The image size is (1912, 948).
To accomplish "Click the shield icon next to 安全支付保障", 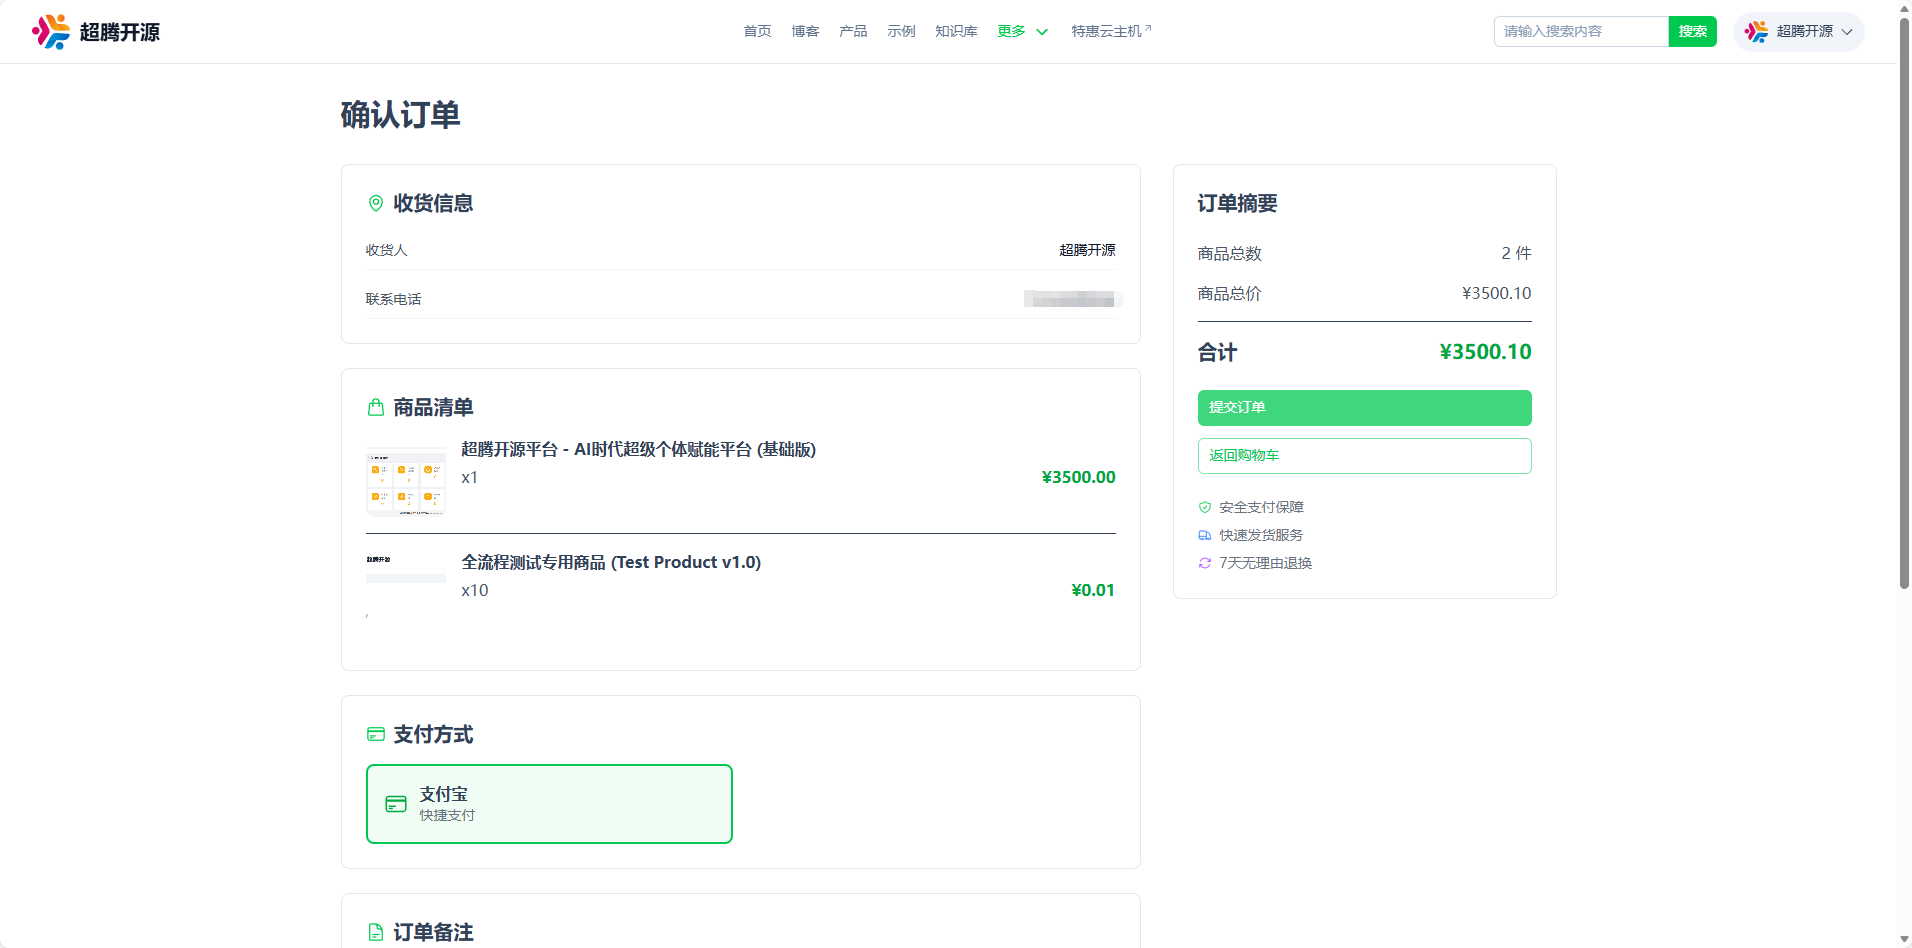I will [x=1205, y=507].
